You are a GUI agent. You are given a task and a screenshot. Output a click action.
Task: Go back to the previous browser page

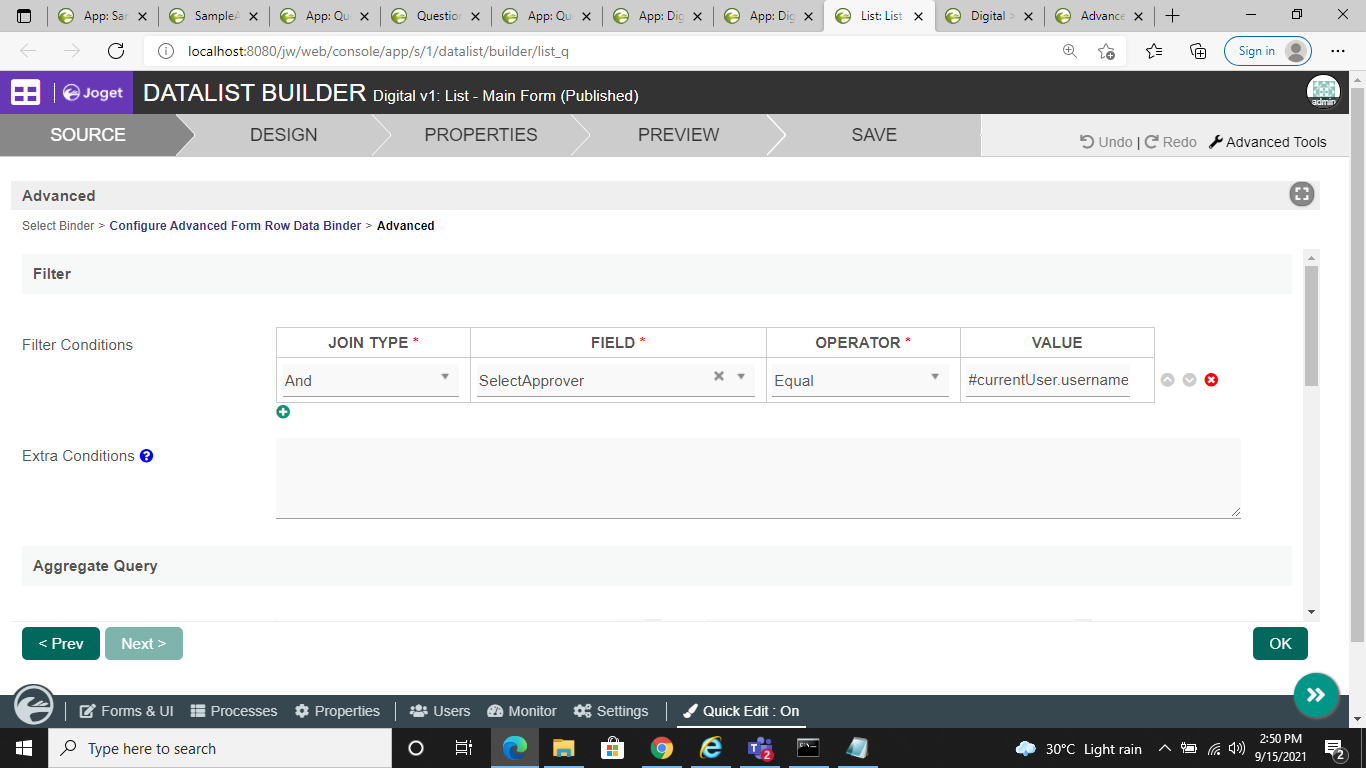point(28,51)
